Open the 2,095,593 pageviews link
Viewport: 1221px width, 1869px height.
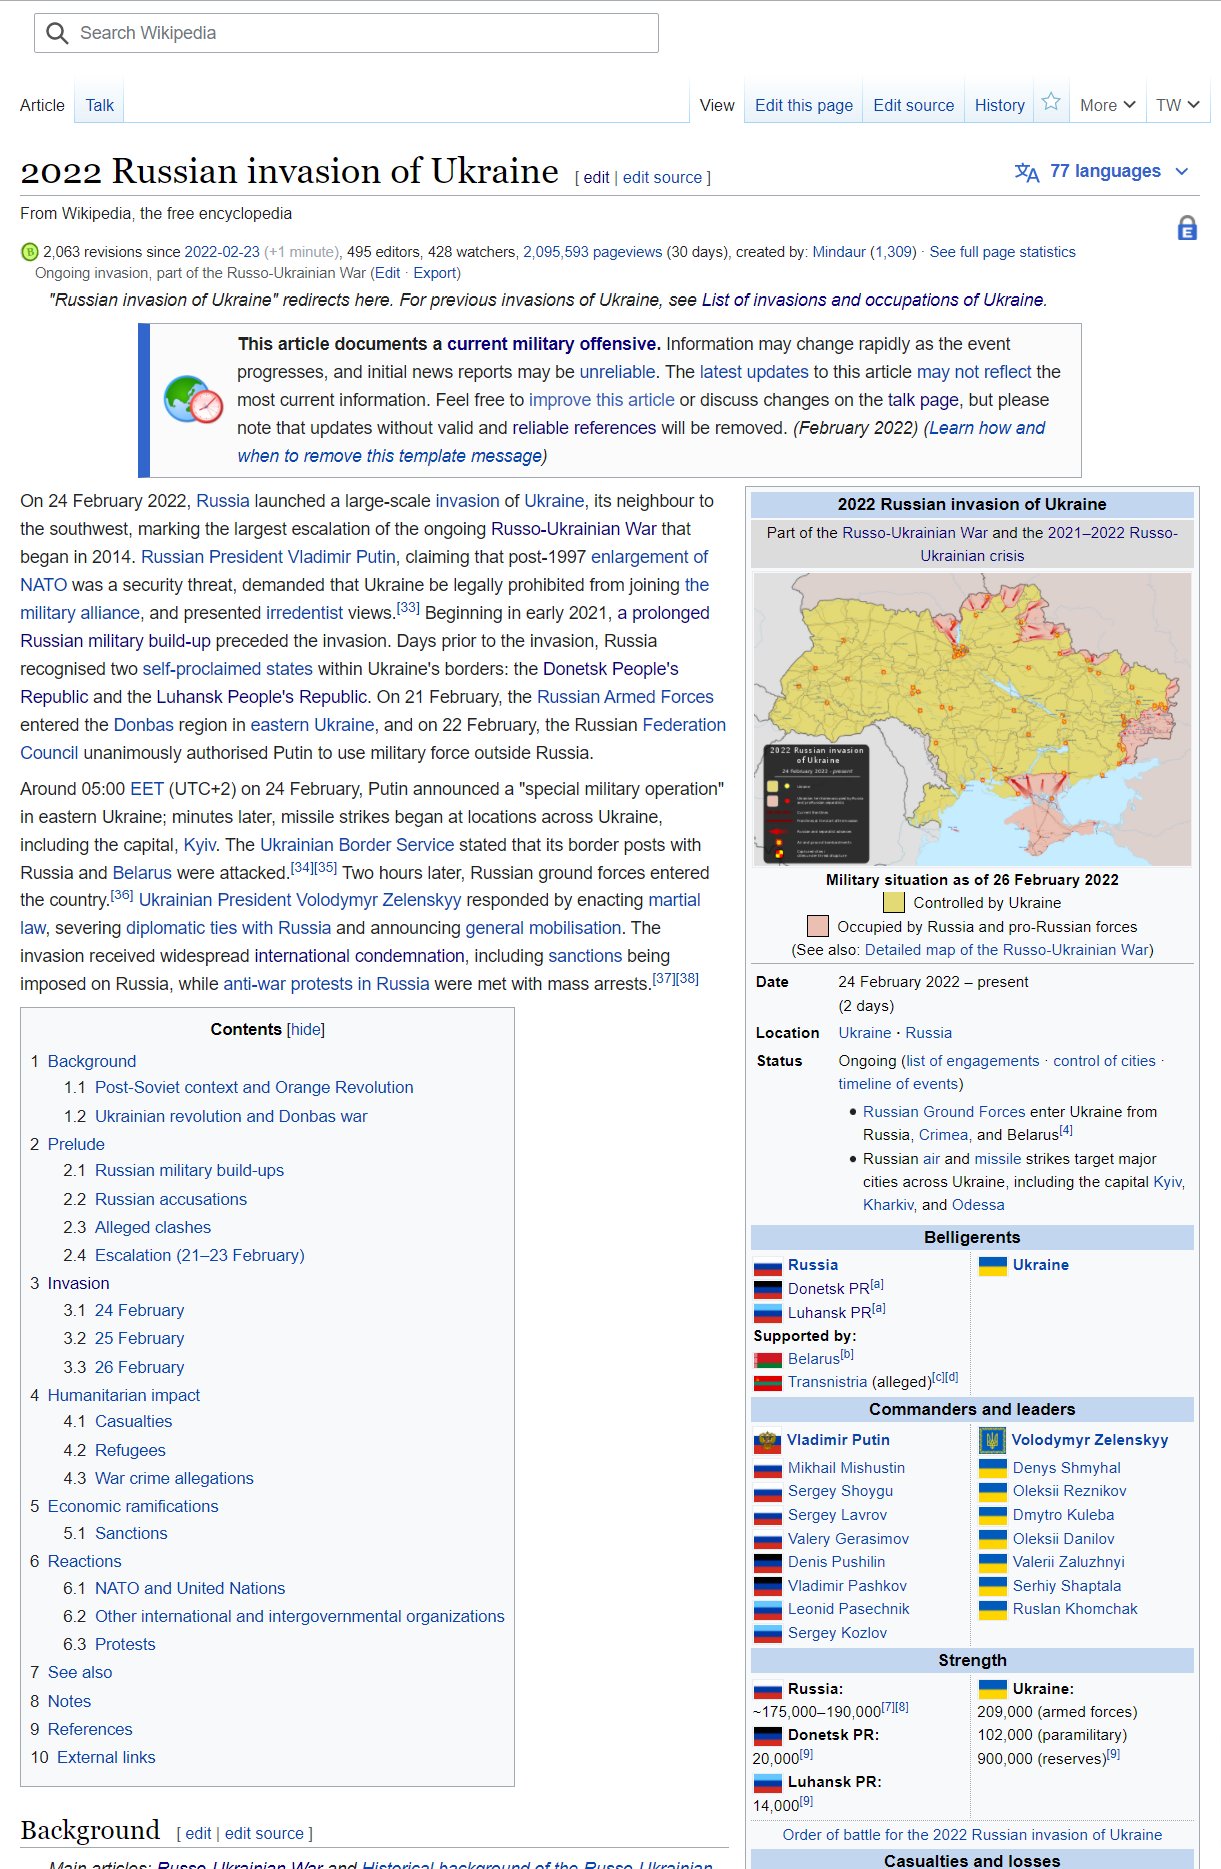592,252
